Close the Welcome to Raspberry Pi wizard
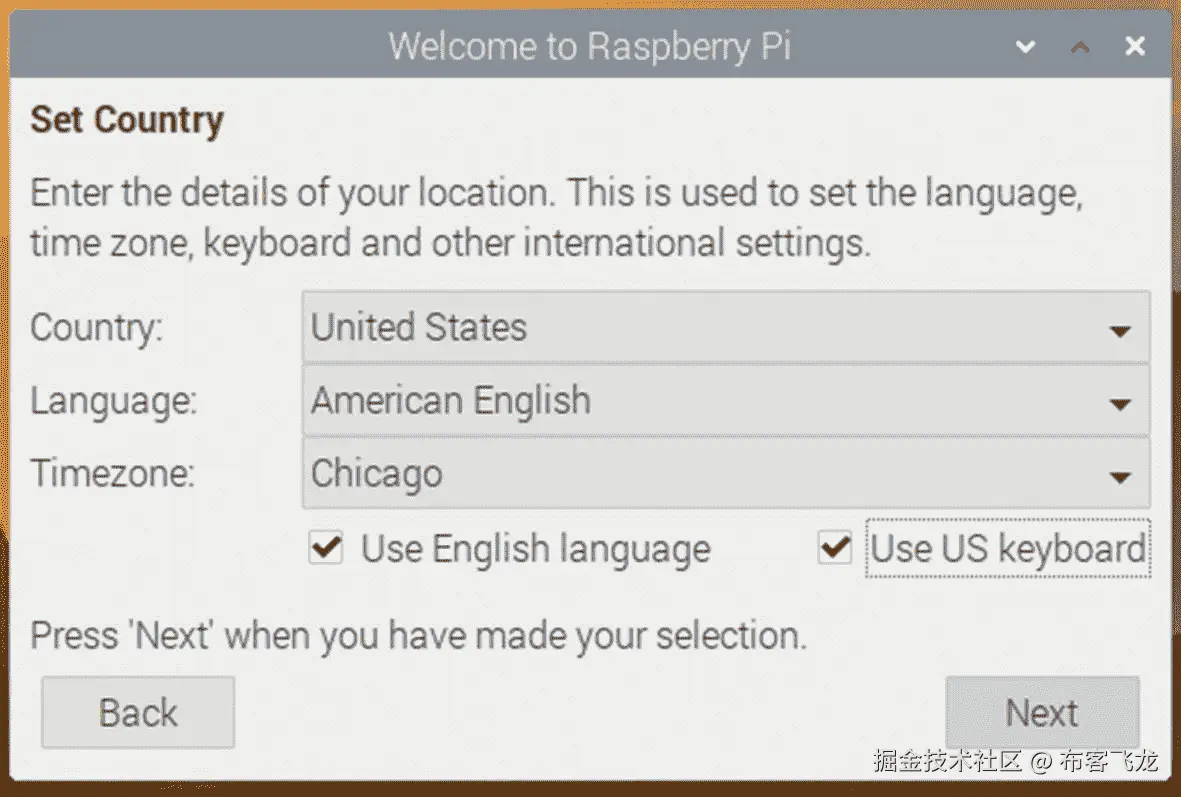The image size is (1181, 797). click(x=1134, y=46)
